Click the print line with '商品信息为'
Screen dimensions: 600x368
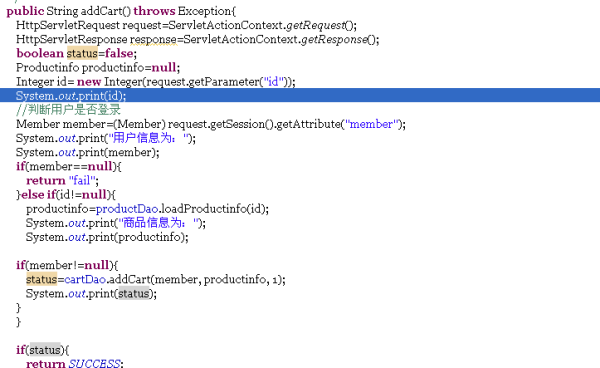click(116, 223)
